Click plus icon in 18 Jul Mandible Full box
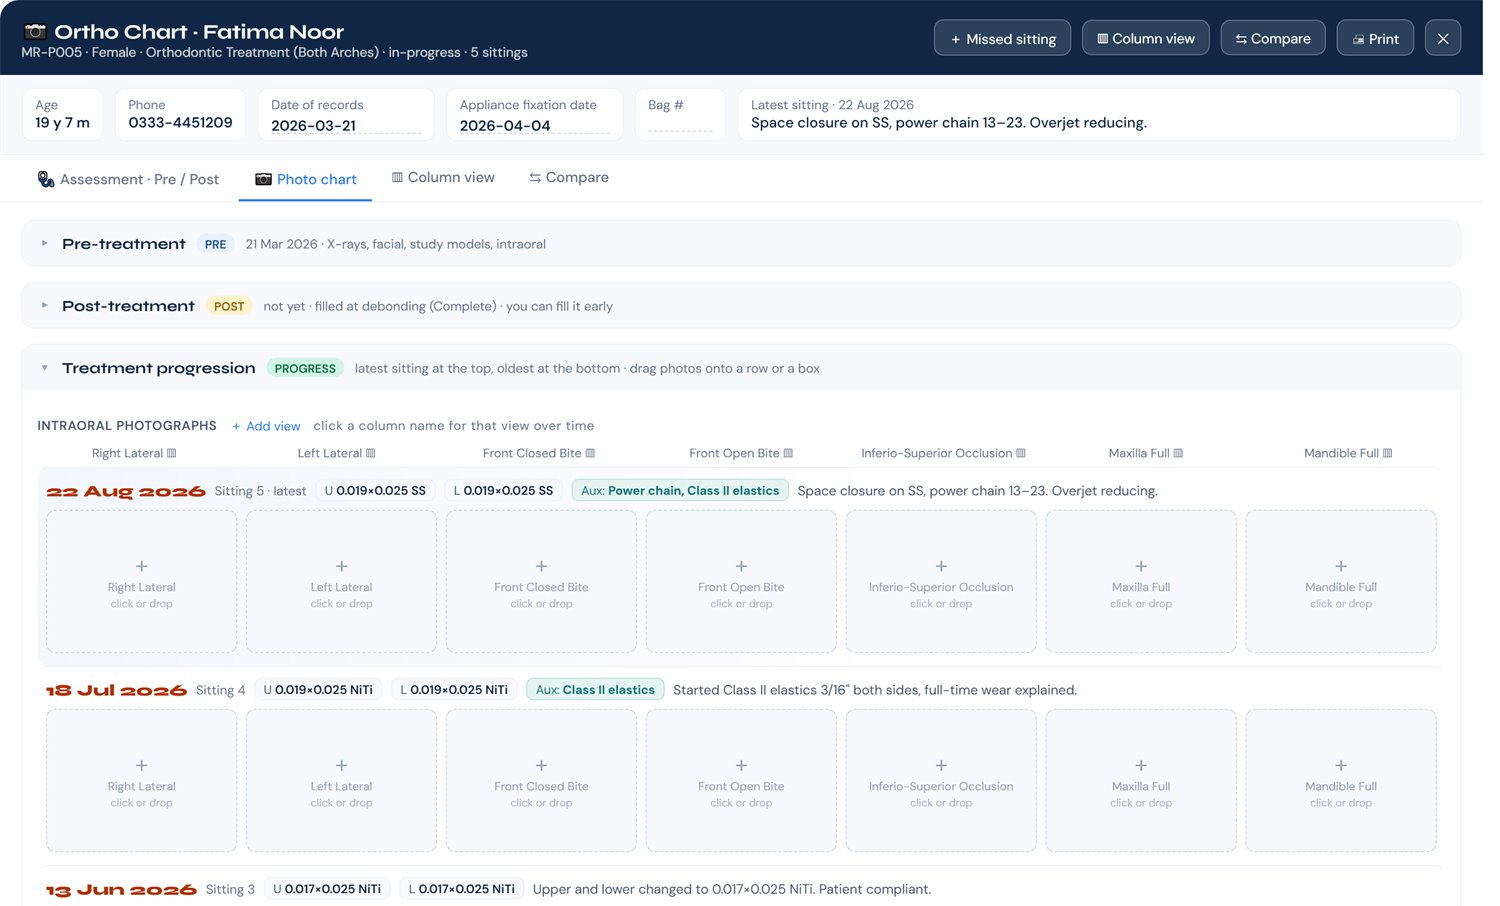1500x906 pixels. [x=1341, y=765]
